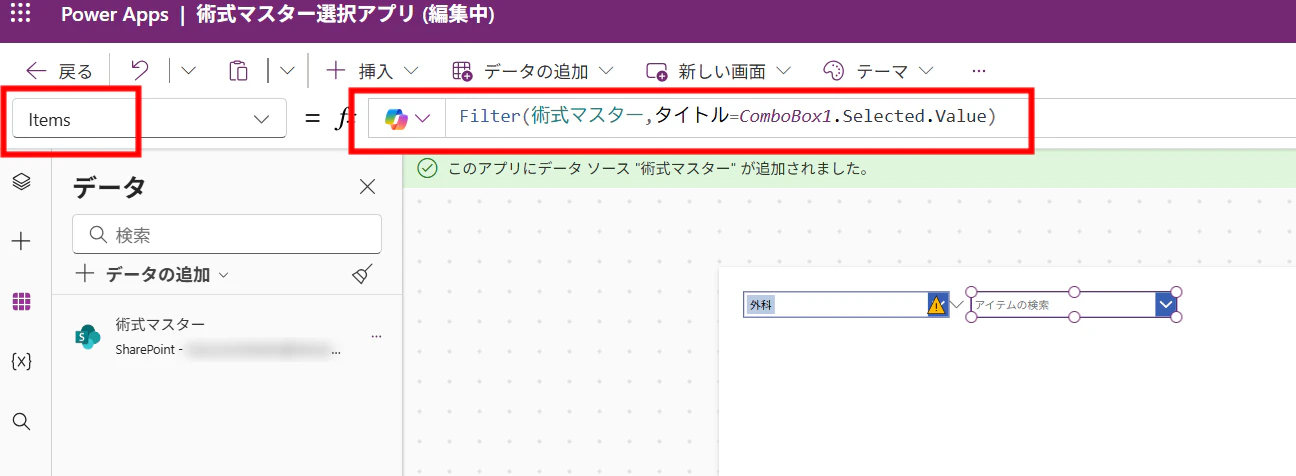Open the テーマ menu

click(877, 71)
